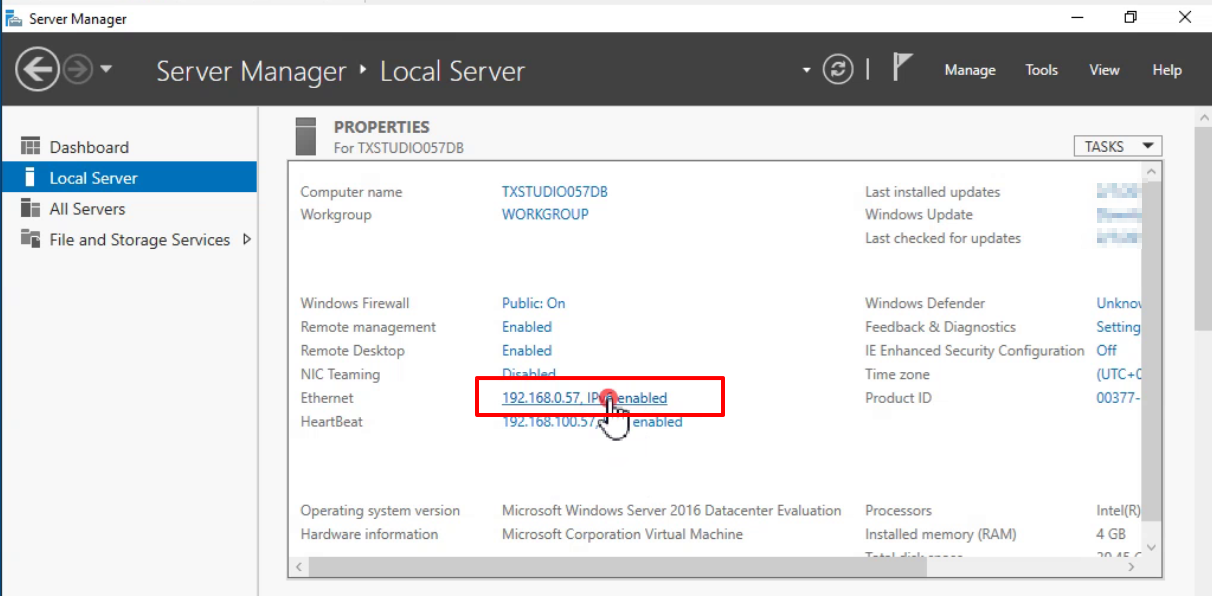Open File and Storage Services
The width and height of the screenshot is (1212, 596).
click(x=129, y=240)
